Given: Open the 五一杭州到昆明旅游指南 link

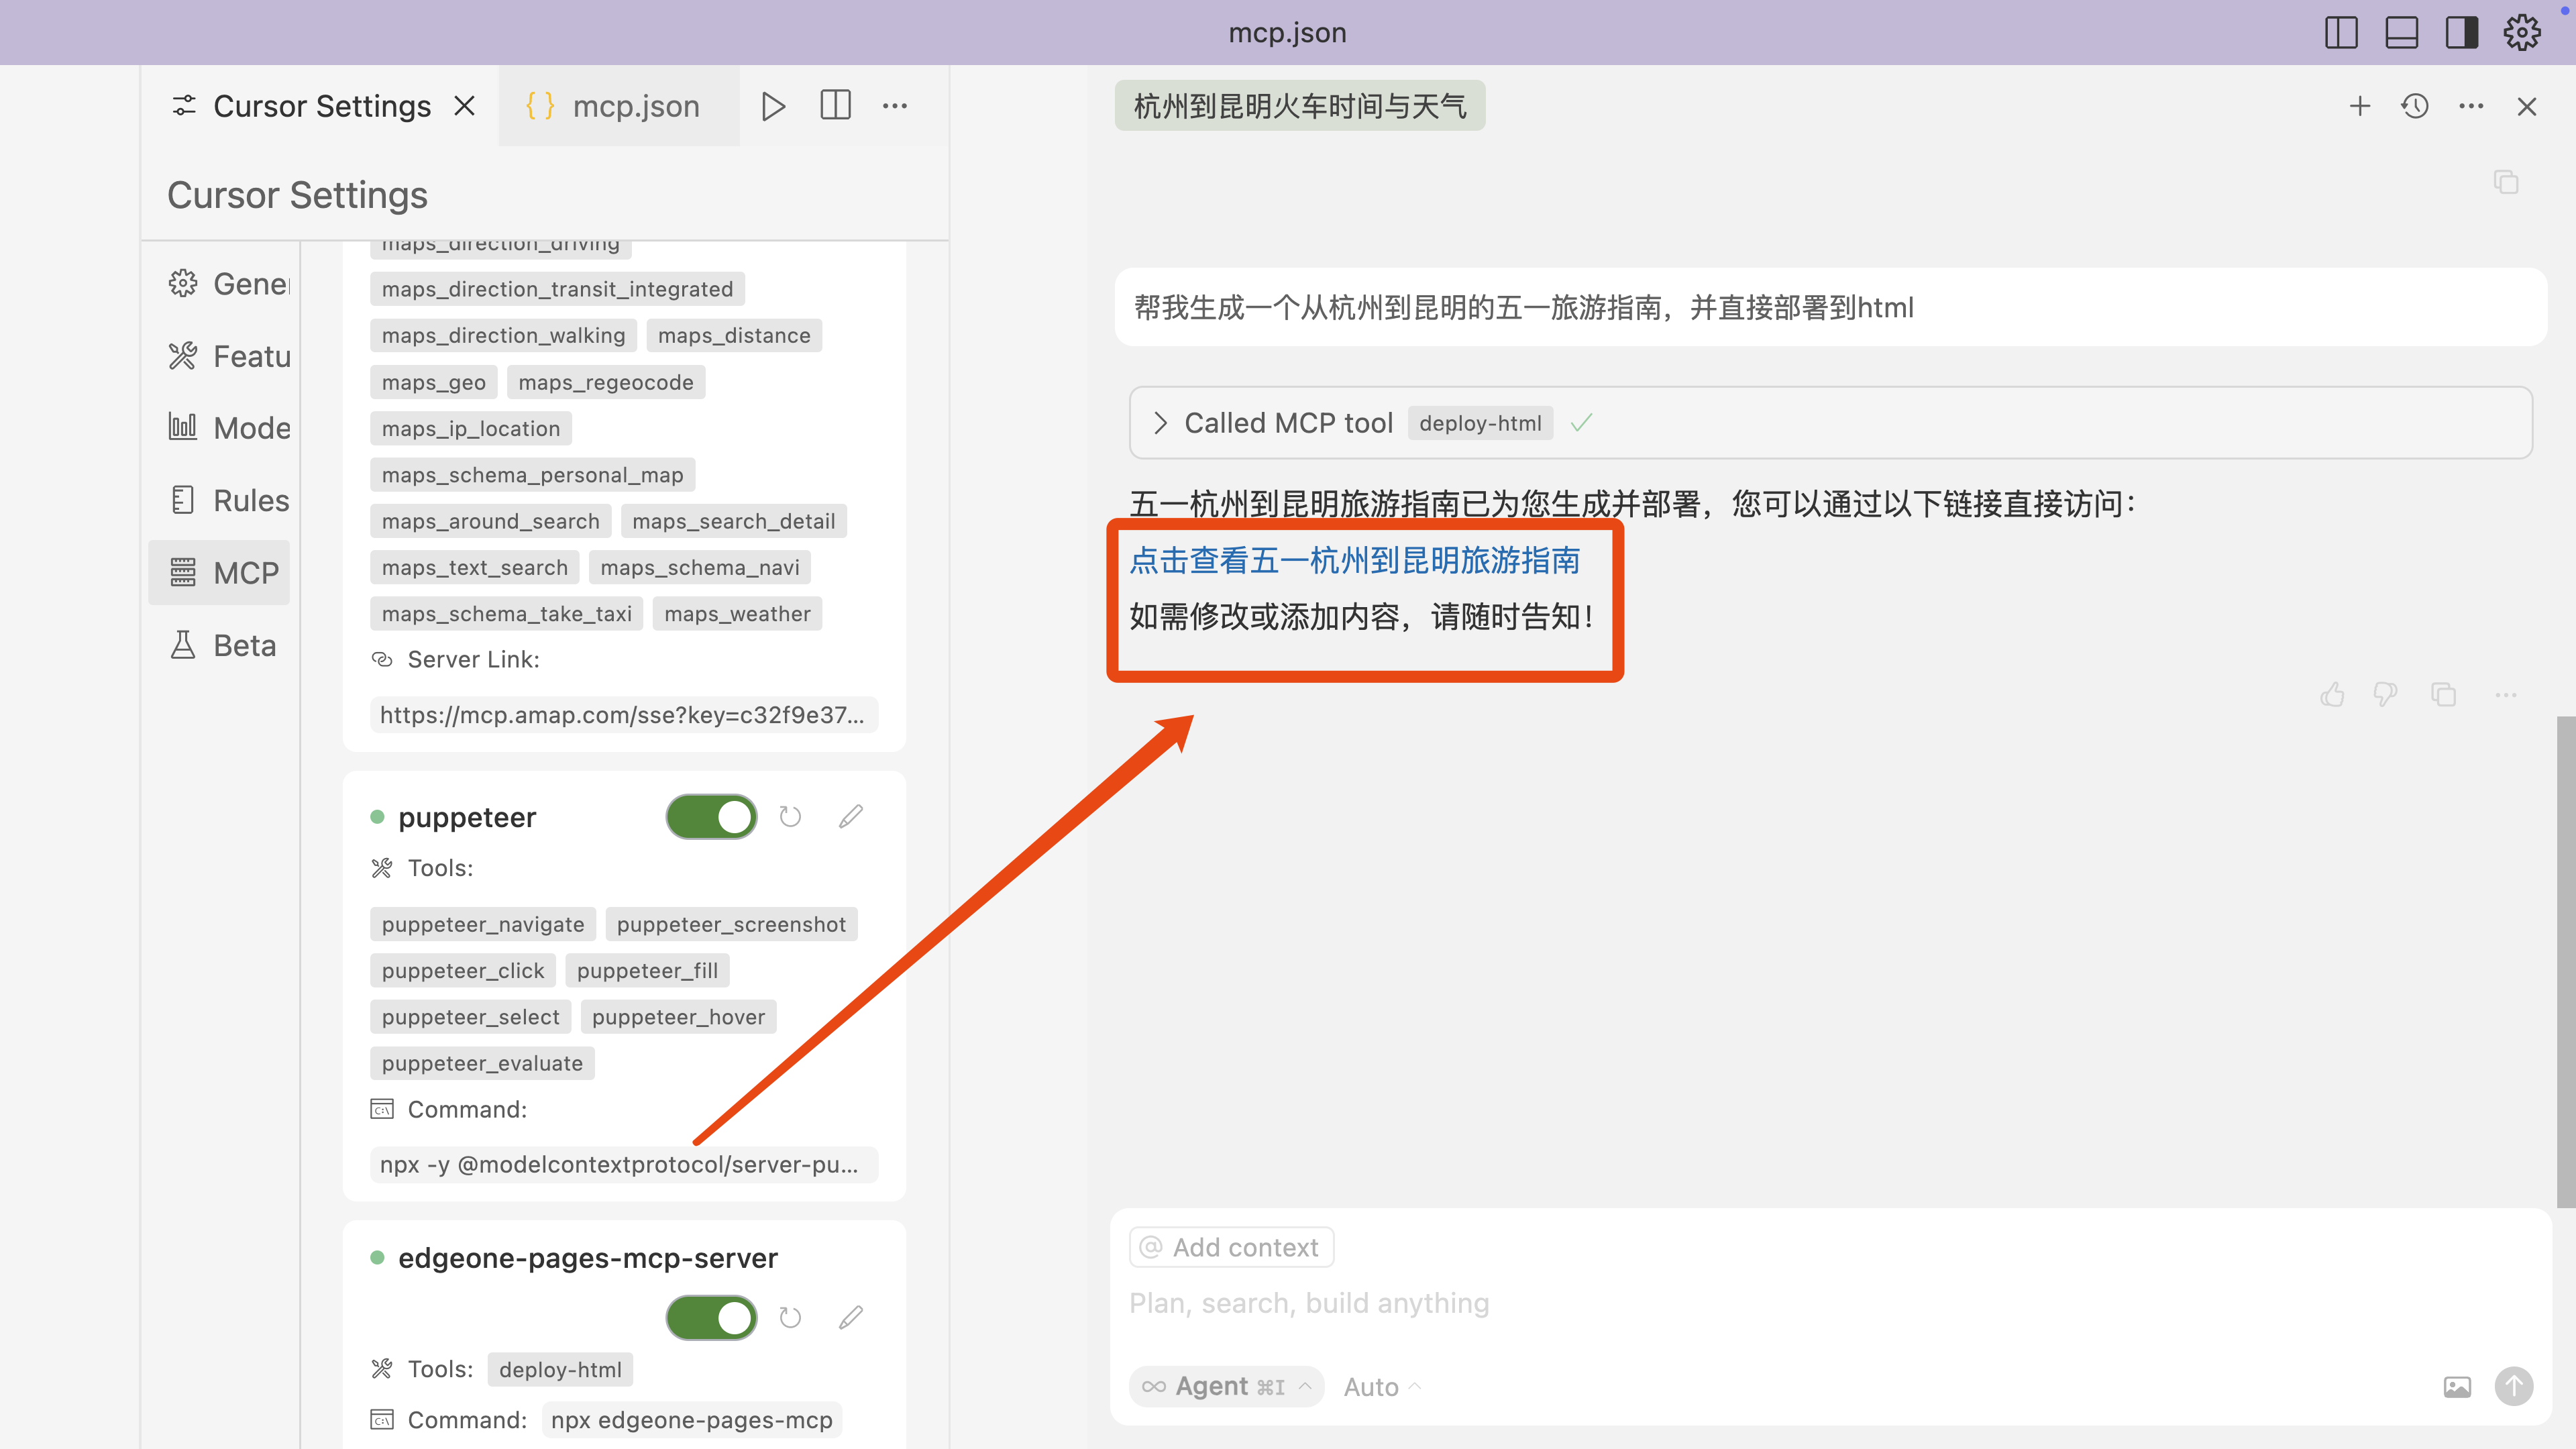Looking at the screenshot, I should point(1354,560).
